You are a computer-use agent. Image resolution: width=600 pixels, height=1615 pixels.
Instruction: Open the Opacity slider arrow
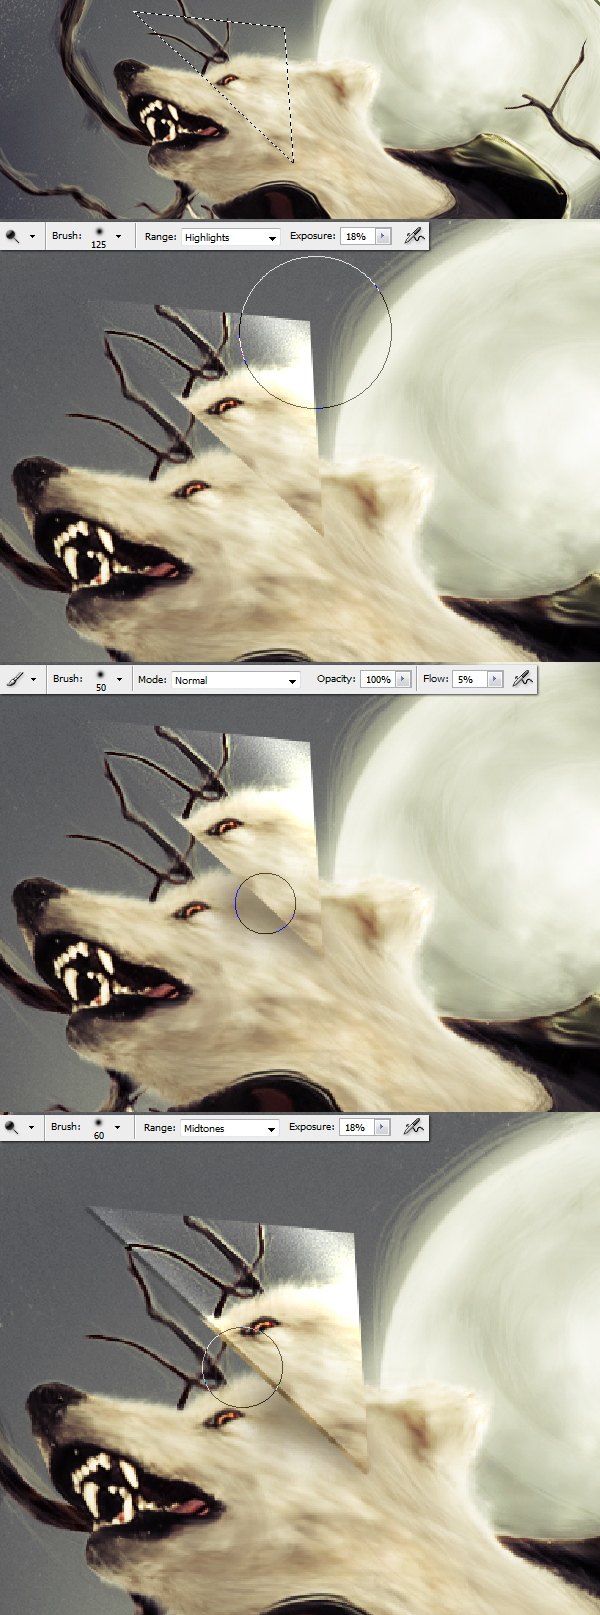tap(404, 679)
